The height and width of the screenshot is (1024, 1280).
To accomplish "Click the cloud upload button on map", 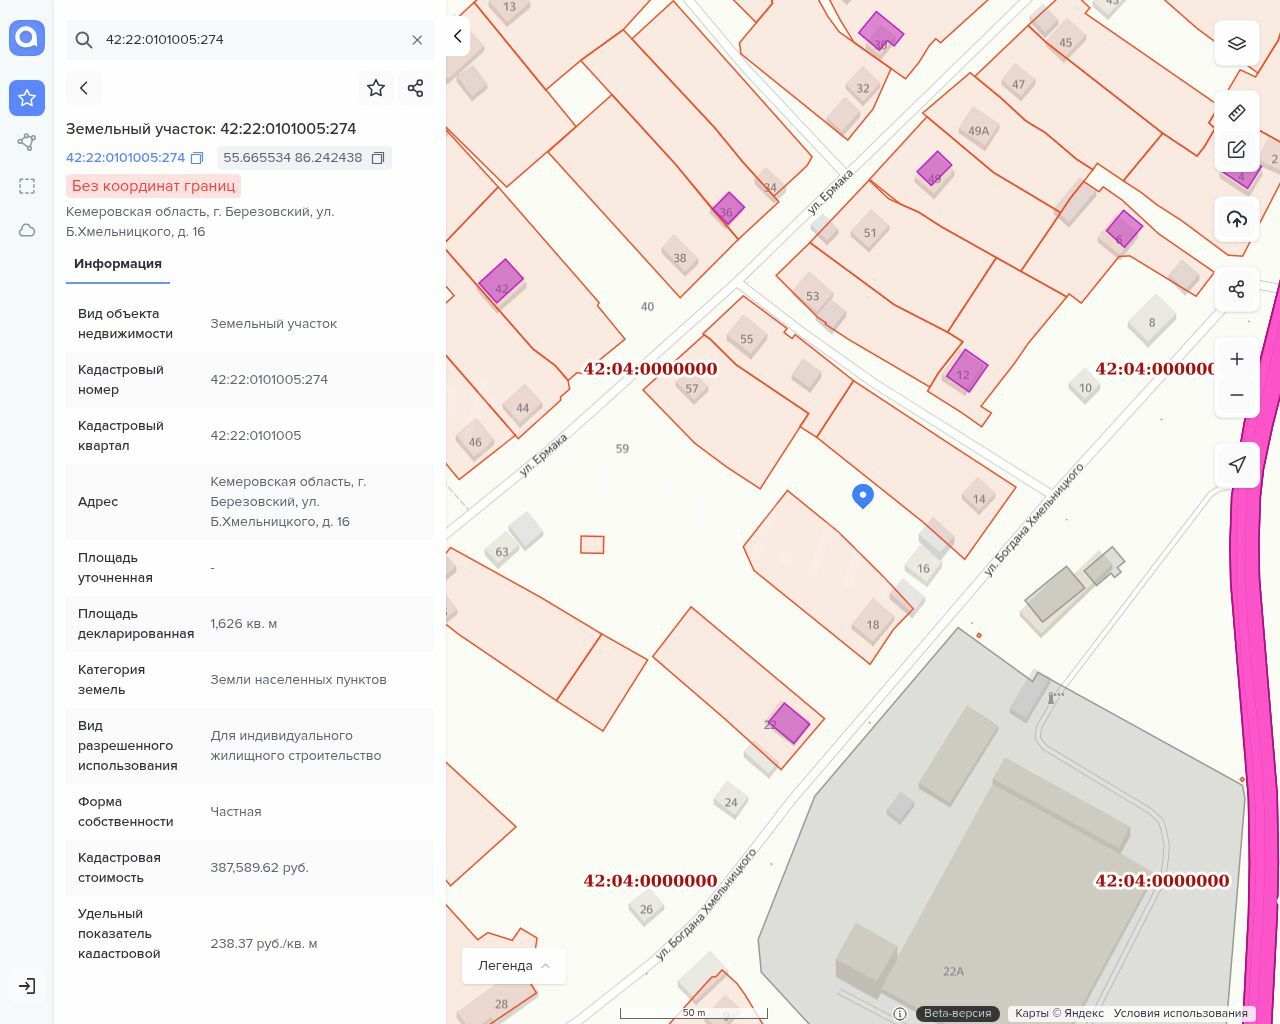I will [1237, 219].
